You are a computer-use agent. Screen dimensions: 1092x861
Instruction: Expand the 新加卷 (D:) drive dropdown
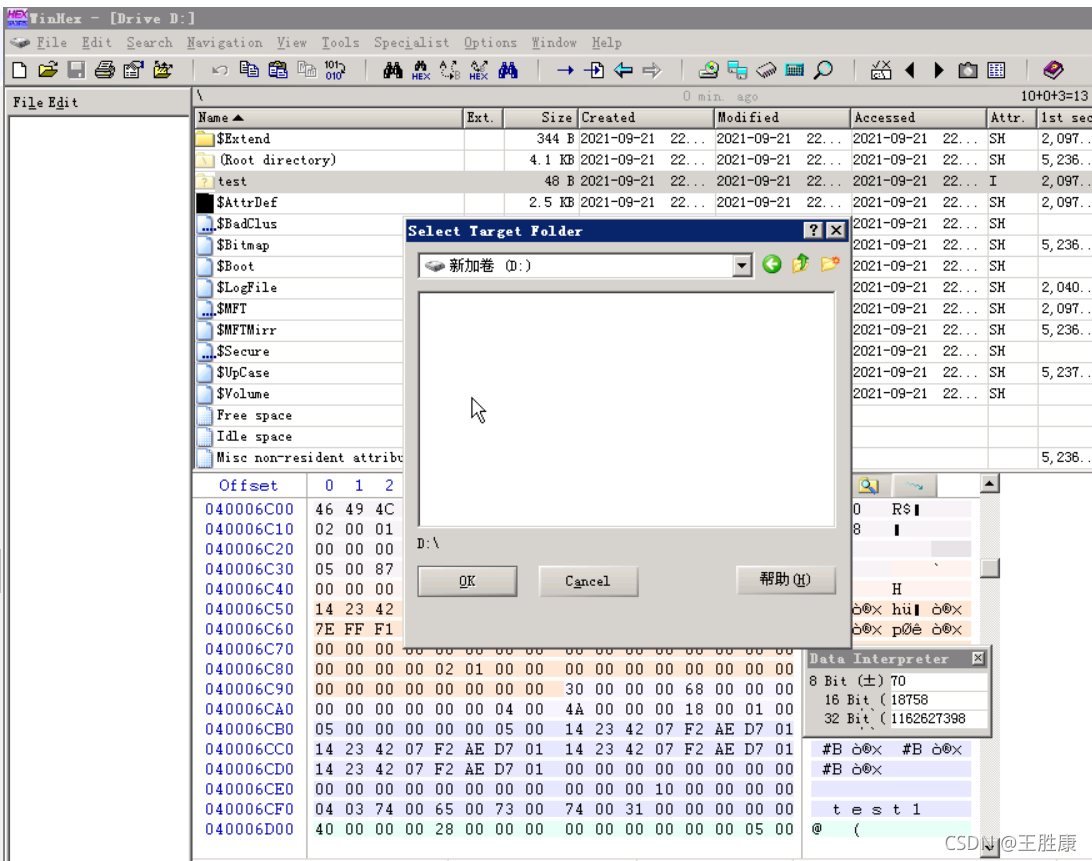(742, 265)
